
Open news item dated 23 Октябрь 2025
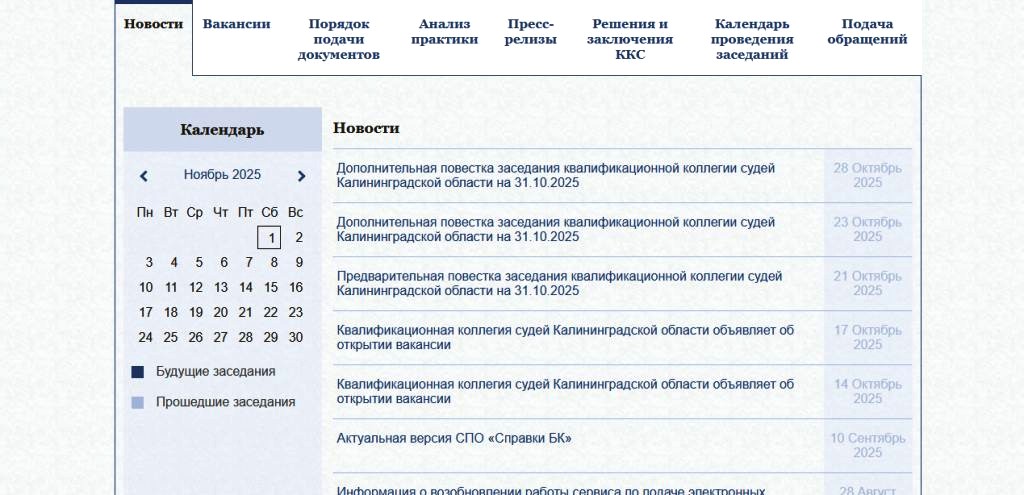(555, 229)
